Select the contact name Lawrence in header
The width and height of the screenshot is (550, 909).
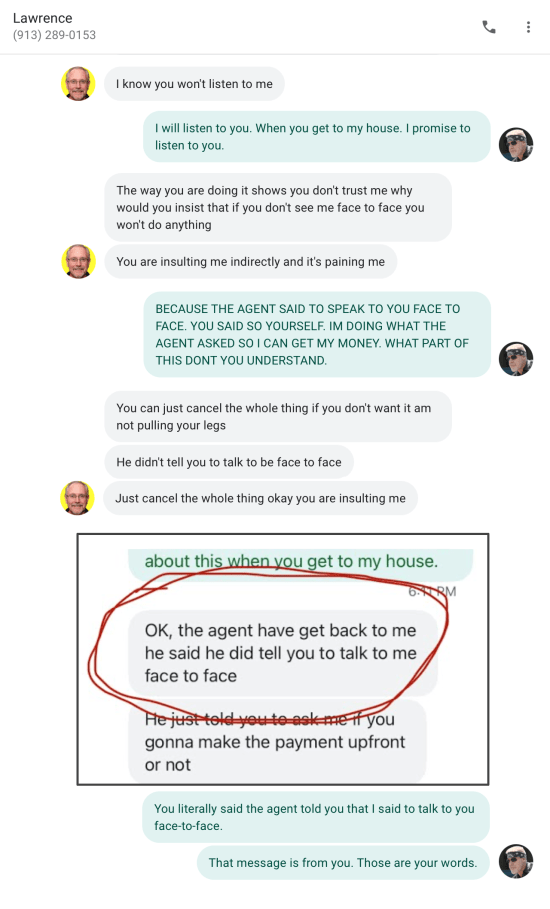(x=42, y=18)
